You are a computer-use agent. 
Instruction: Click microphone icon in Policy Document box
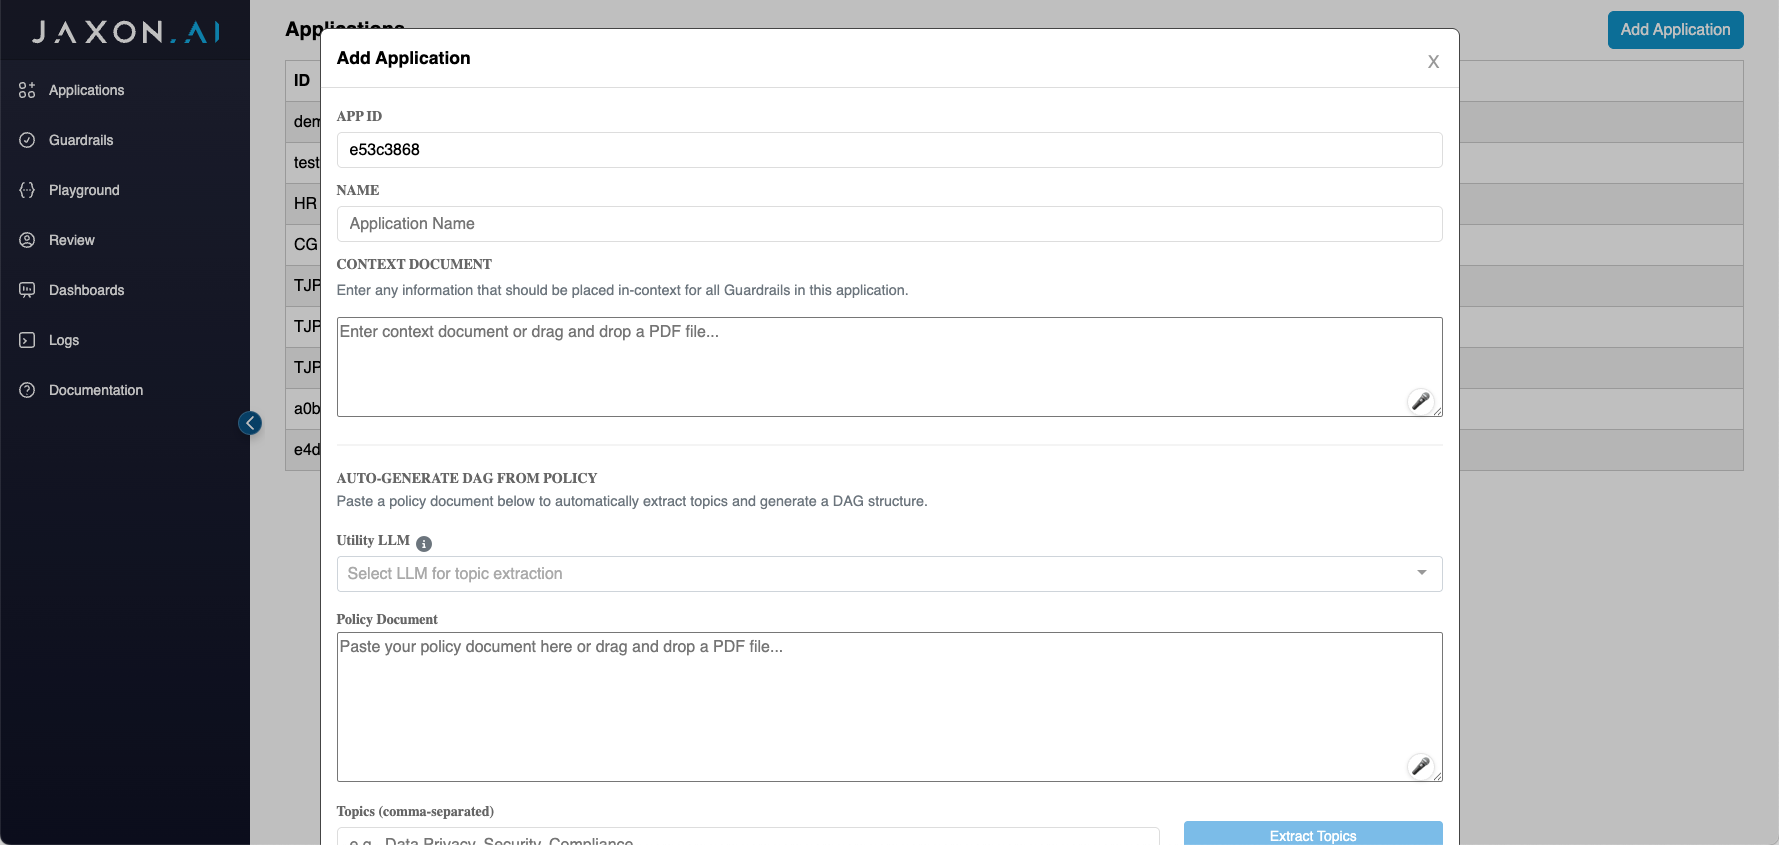(x=1420, y=766)
